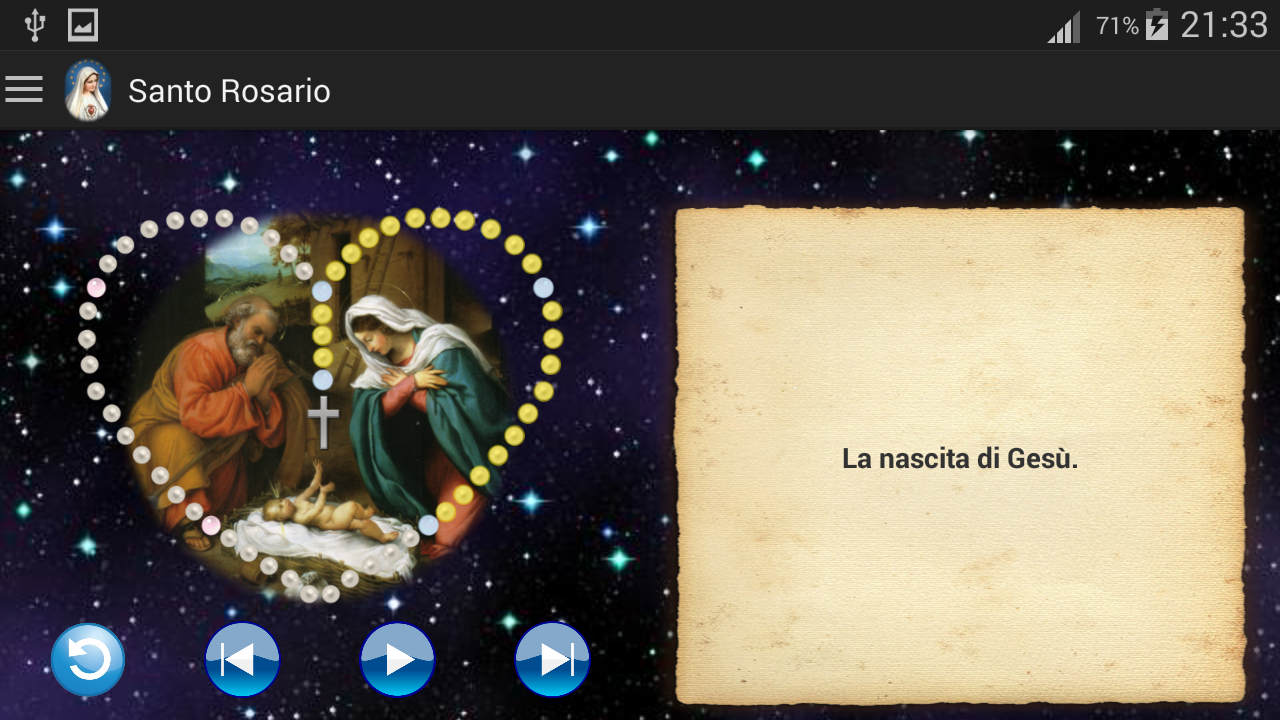1280x720 pixels.
Task: Open the screenshot notification image icon
Action: tap(83, 25)
